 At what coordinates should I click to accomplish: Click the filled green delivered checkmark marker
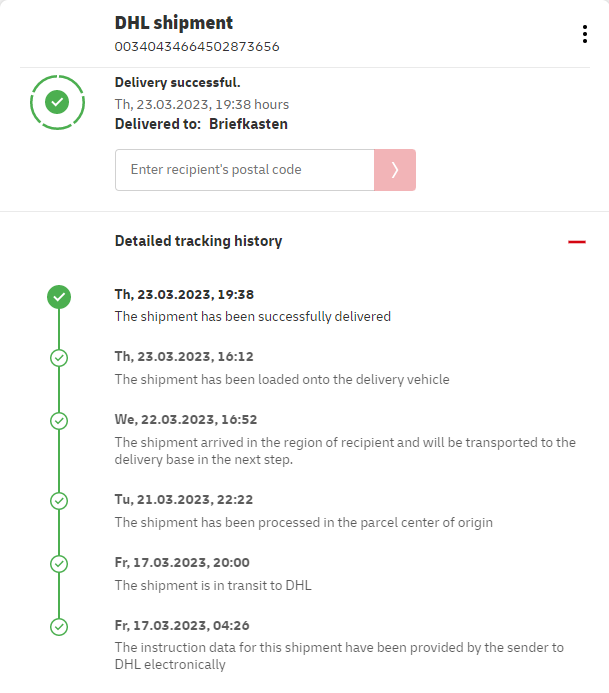(x=59, y=296)
